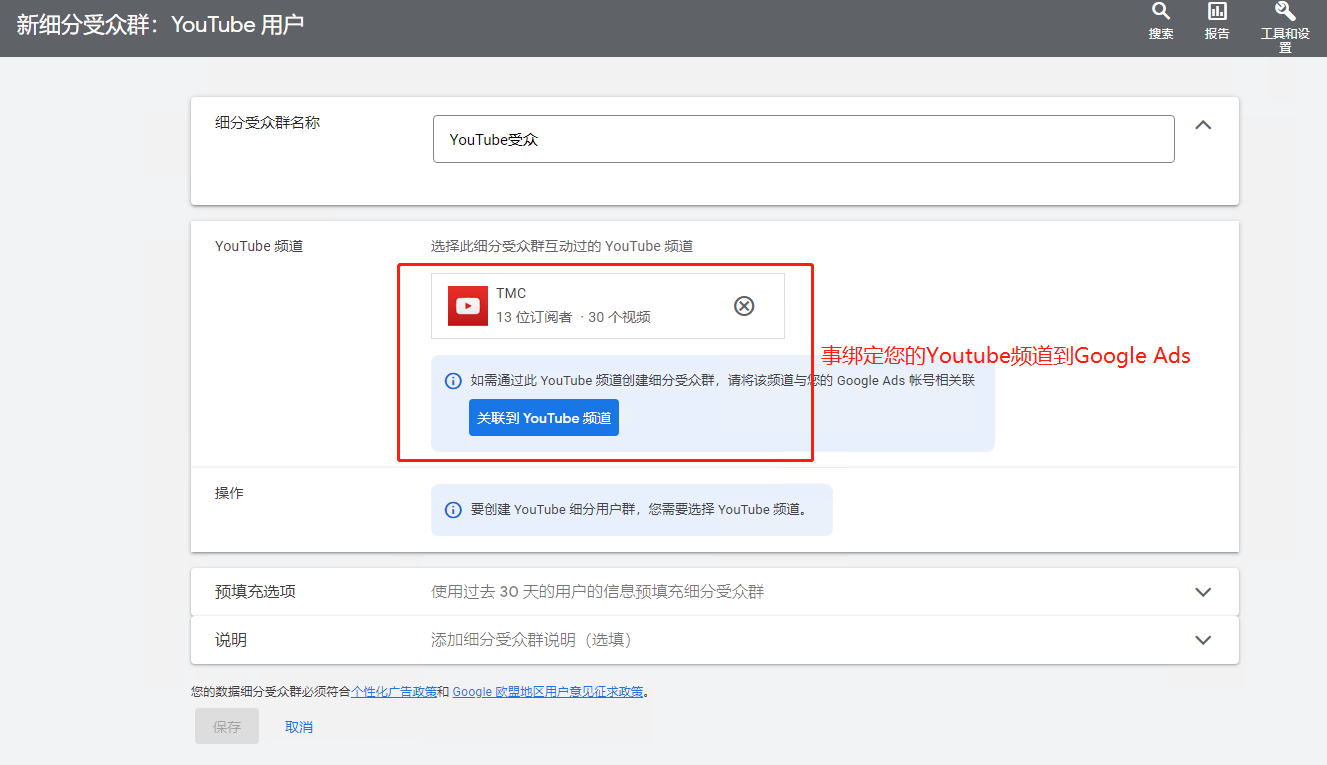Remove the TMC channel with the X icon
Image resolution: width=1327 pixels, height=765 pixels.
pyautogui.click(x=744, y=306)
